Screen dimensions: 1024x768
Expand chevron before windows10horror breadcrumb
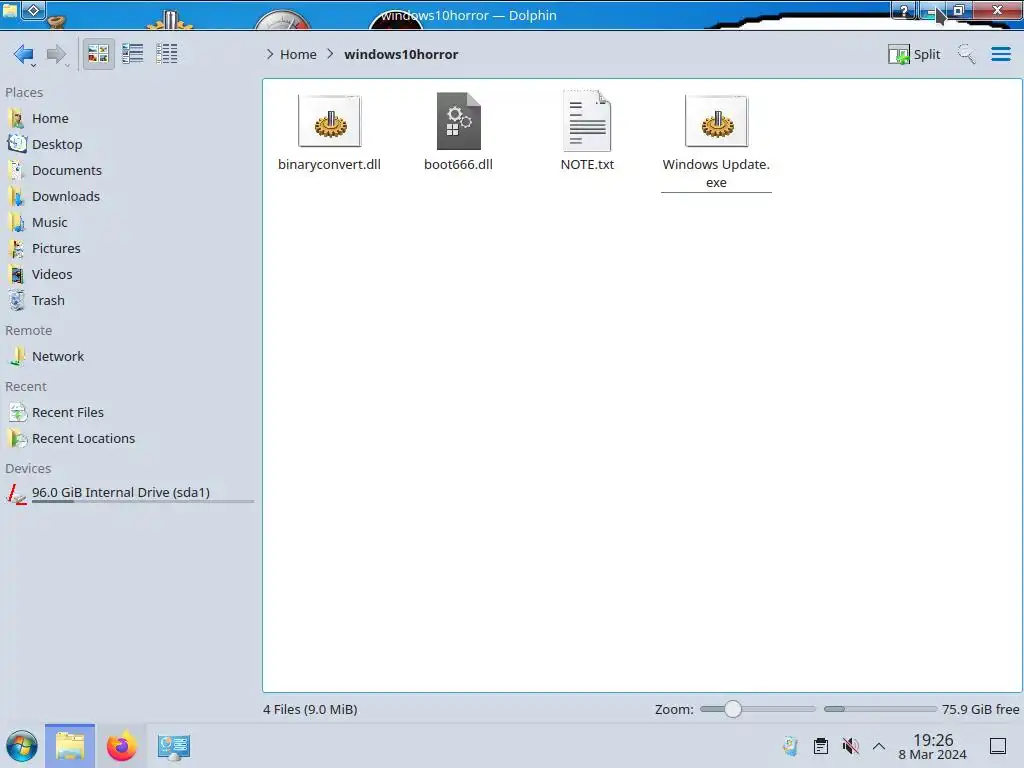[x=330, y=54]
